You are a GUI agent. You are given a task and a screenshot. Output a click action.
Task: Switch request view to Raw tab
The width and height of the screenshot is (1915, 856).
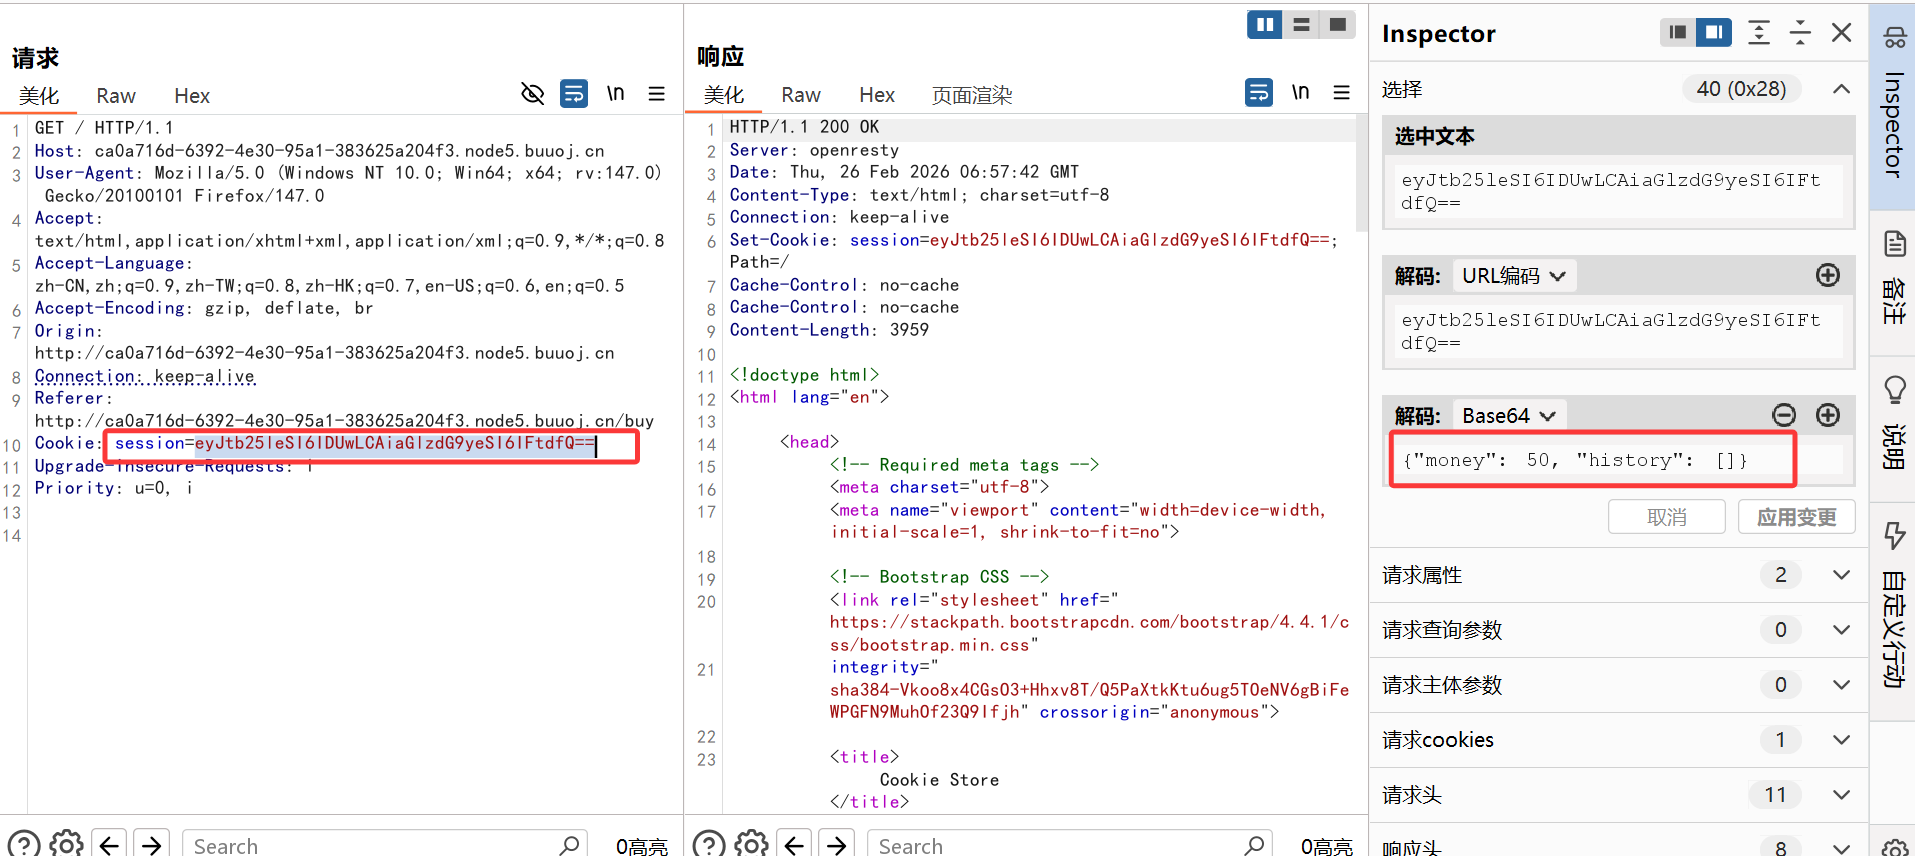click(x=116, y=96)
